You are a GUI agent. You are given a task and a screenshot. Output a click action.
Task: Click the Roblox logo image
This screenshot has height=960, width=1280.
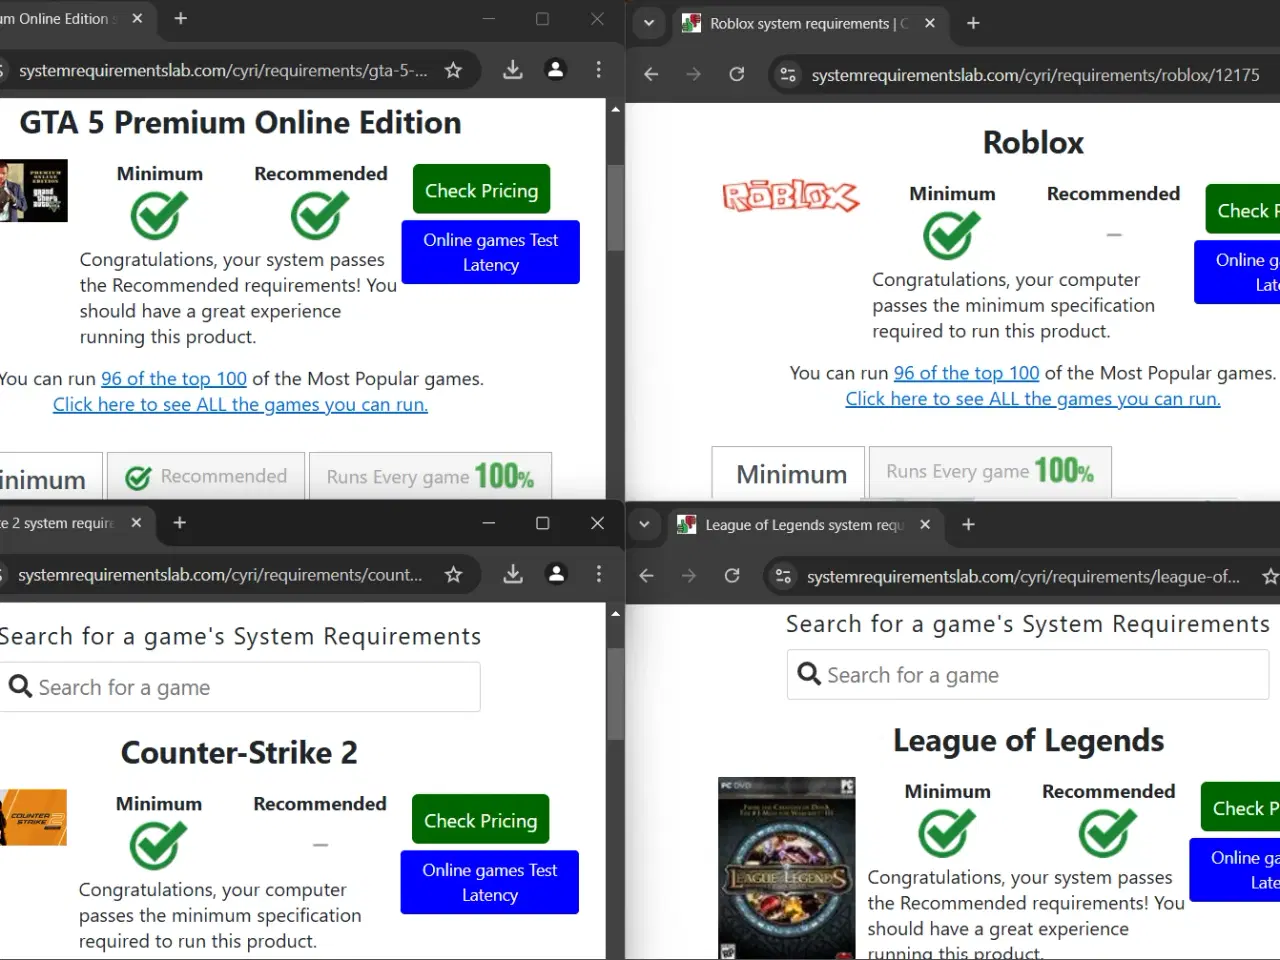coord(790,196)
